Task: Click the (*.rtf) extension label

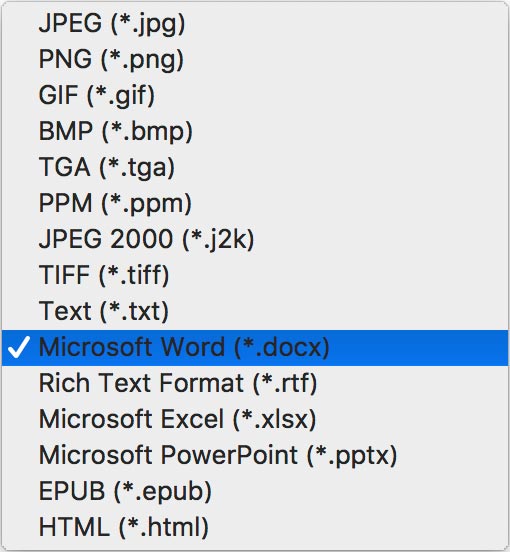Action: click(285, 384)
